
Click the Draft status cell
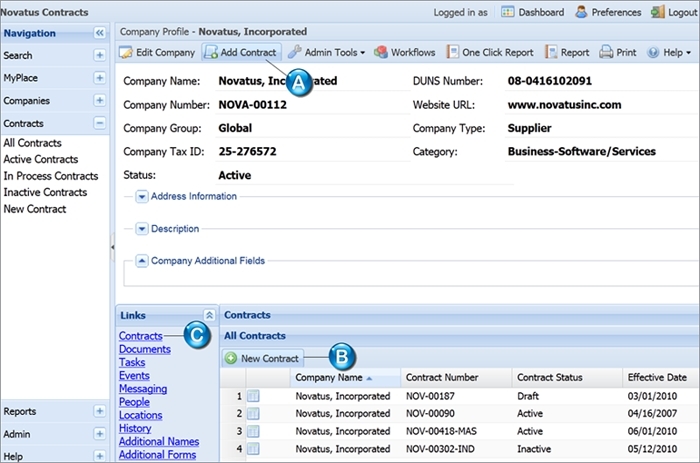(528, 396)
